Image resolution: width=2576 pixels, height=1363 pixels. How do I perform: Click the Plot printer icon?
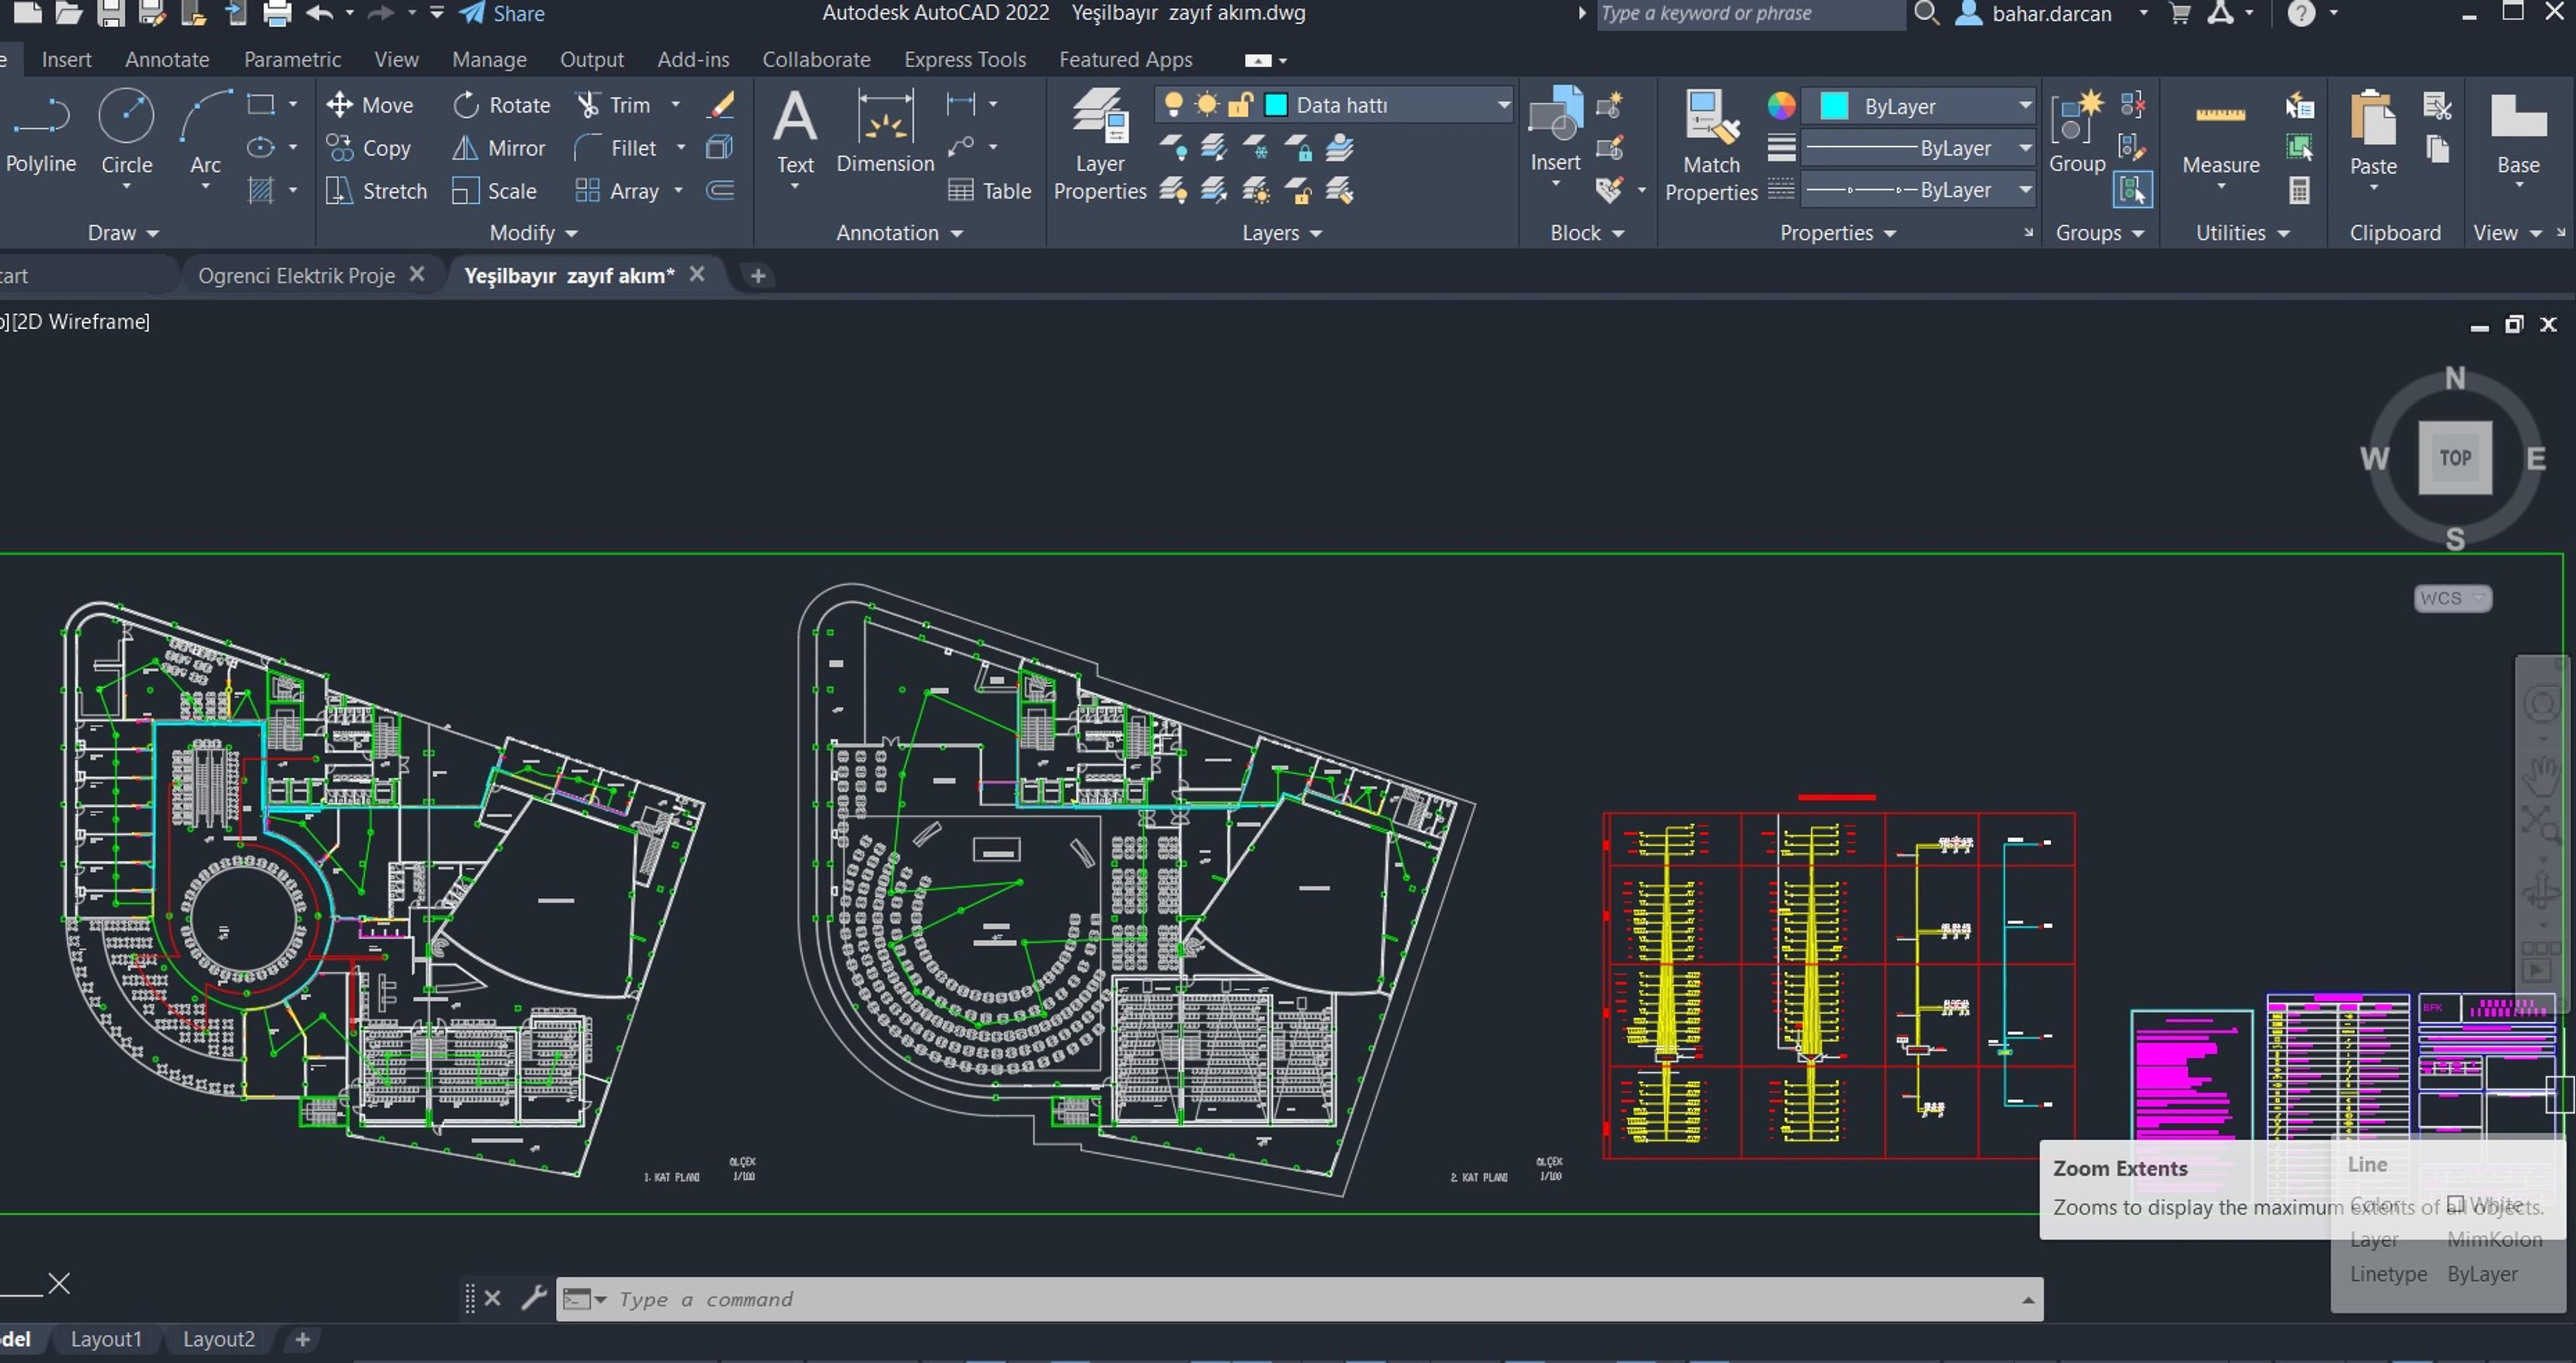pos(277,14)
